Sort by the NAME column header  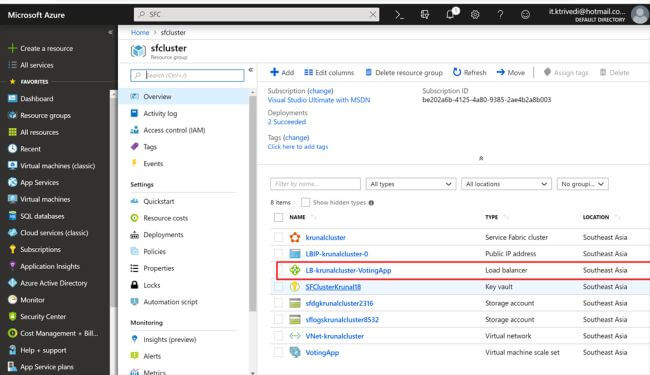point(297,217)
